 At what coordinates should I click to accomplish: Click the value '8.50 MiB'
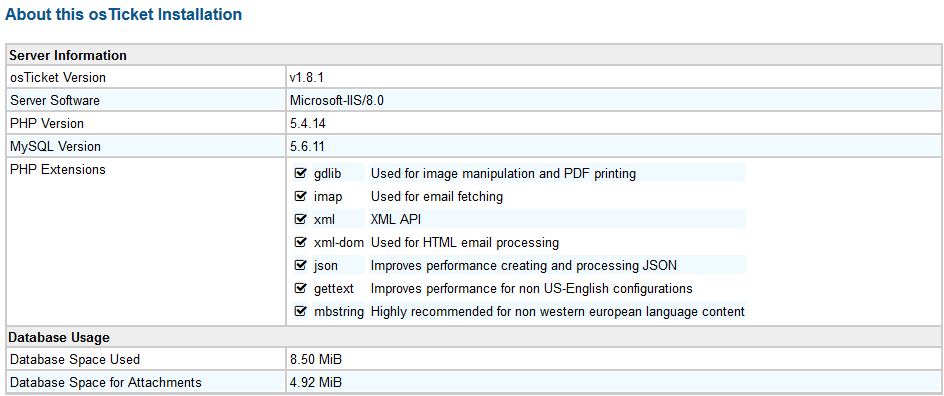point(315,360)
